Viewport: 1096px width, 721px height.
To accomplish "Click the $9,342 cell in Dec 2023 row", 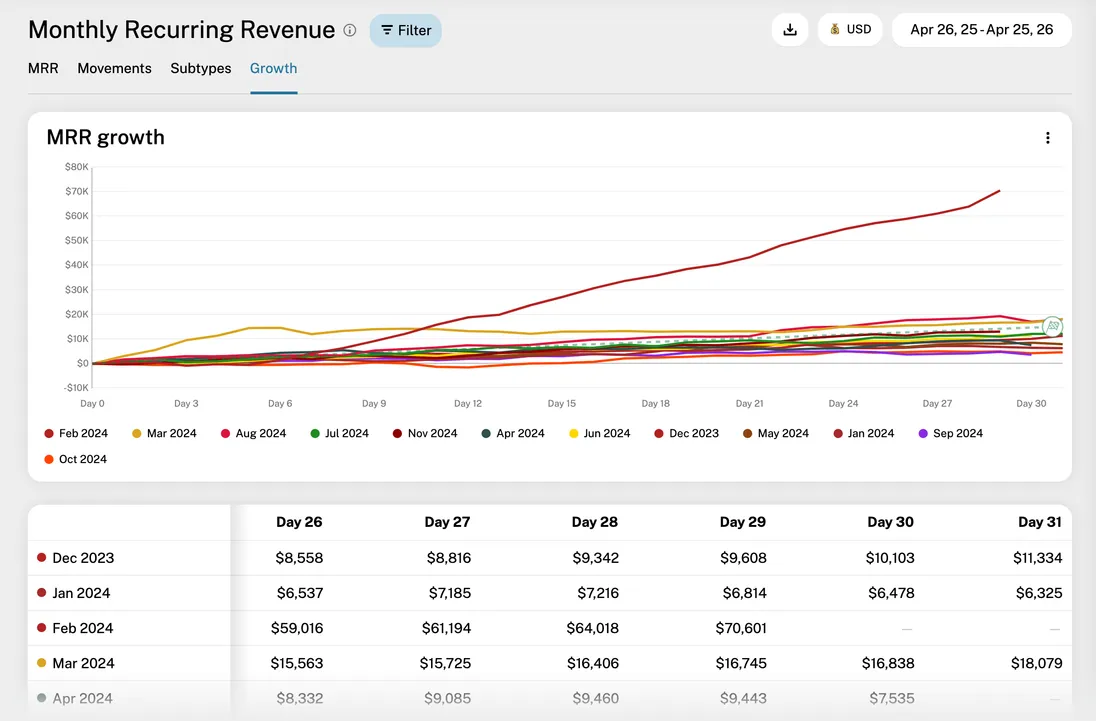I will [596, 558].
